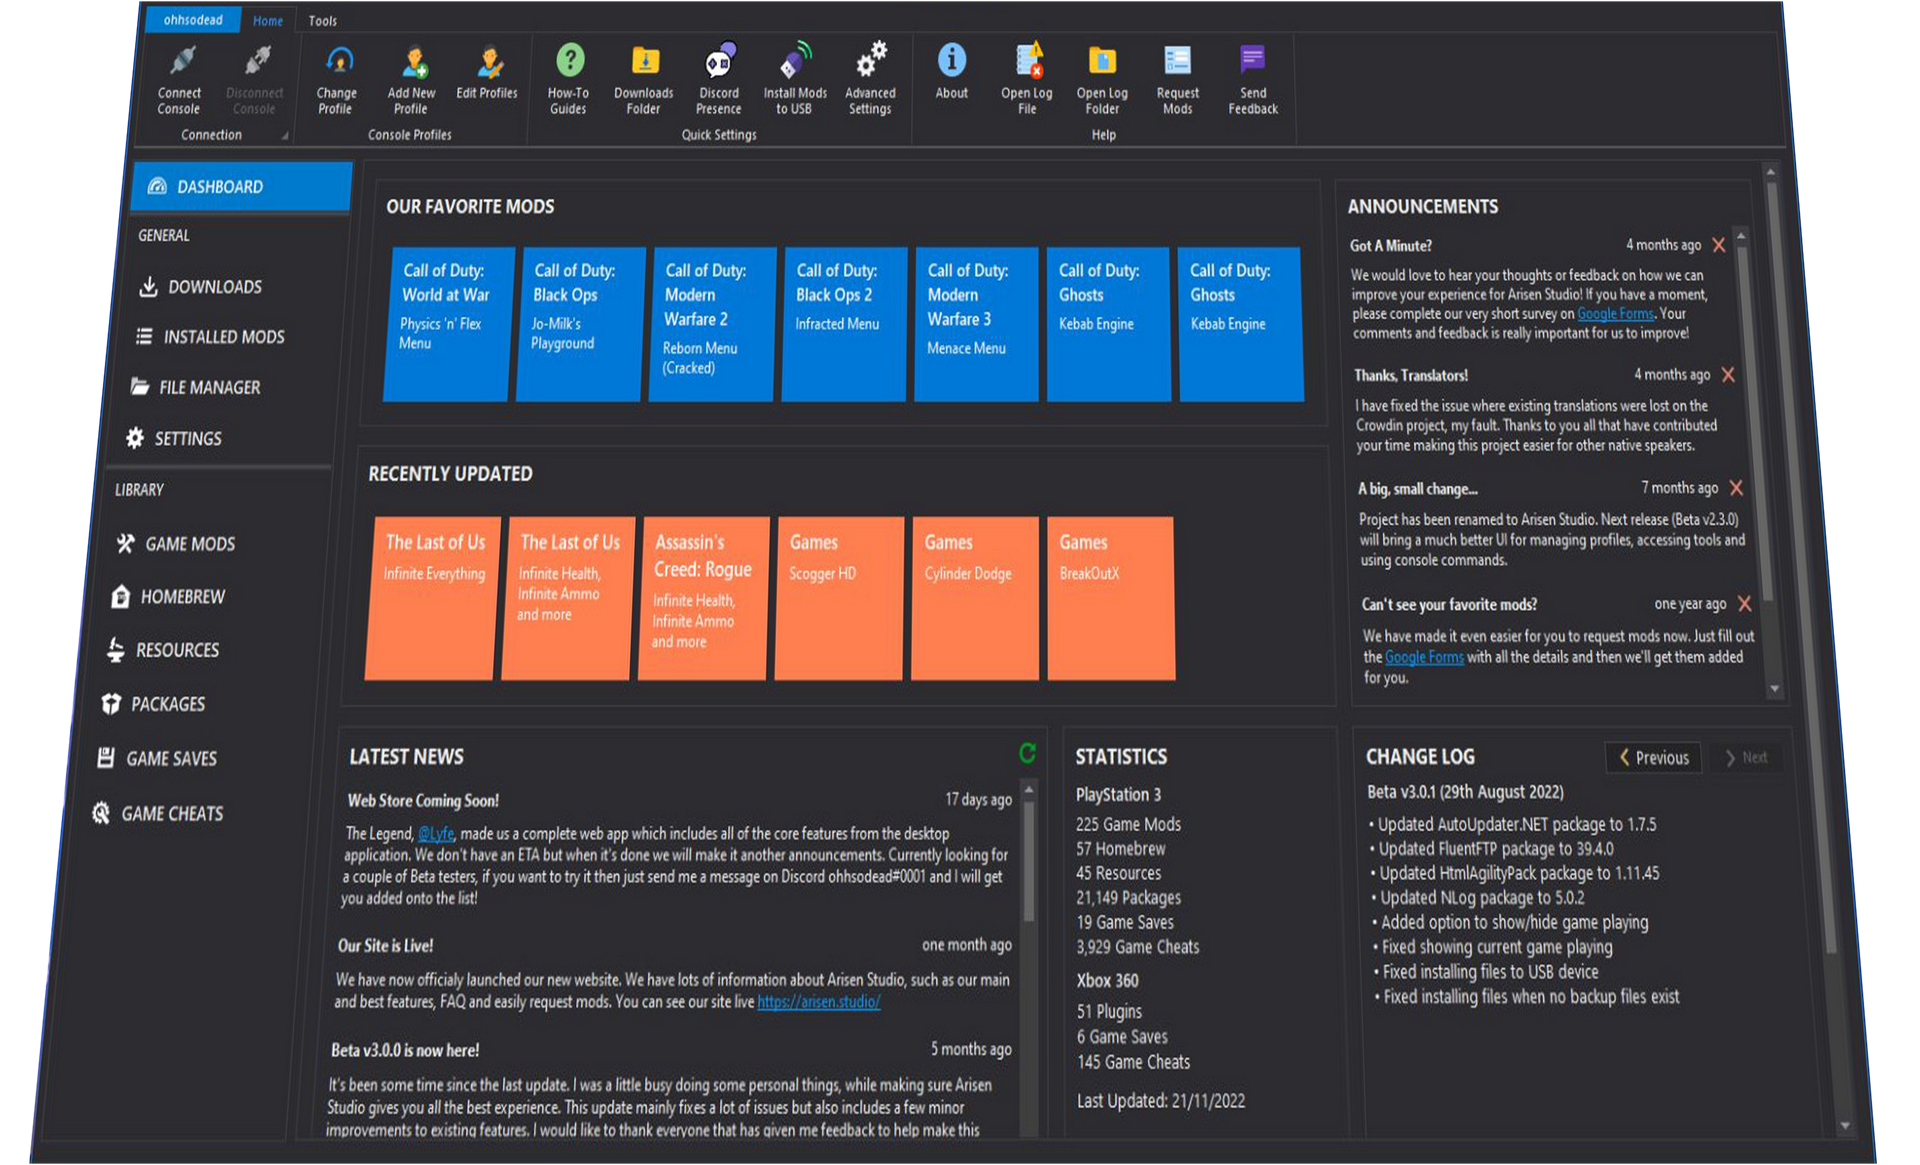
Task: Open the Google Forms survey link
Action: [x=1614, y=313]
